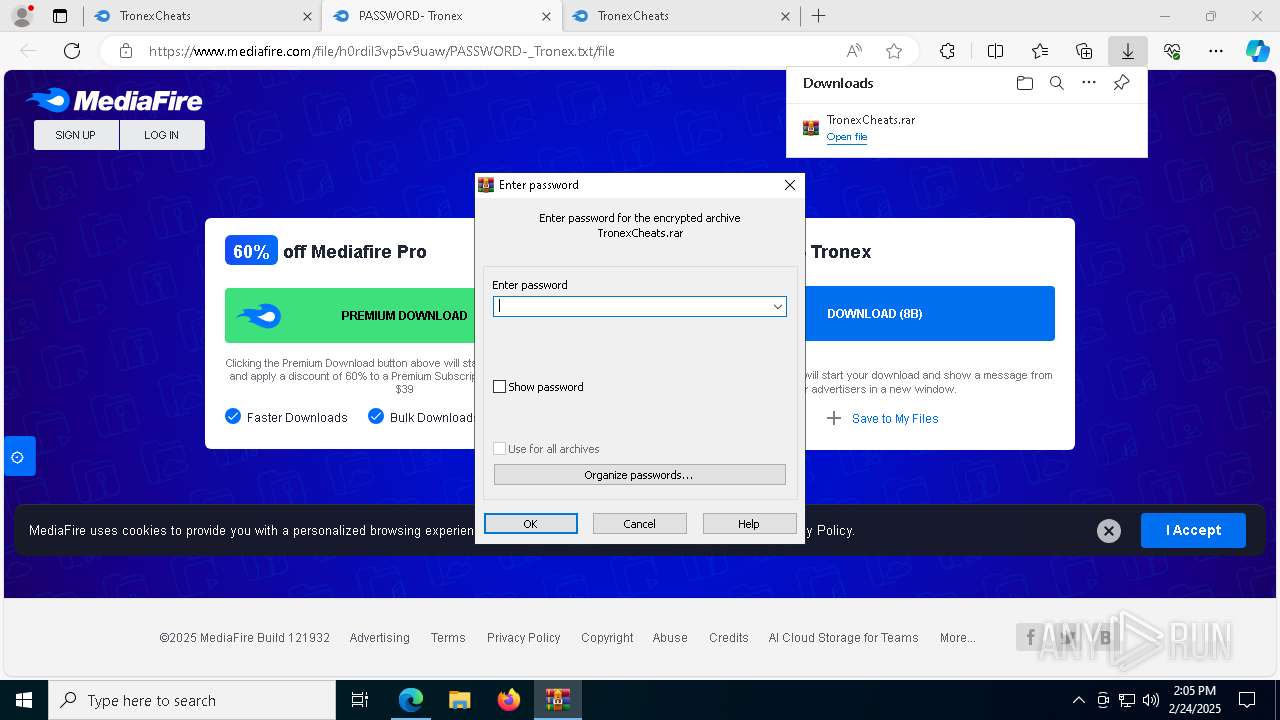Switch to the third TronexCheats tab
1280x720 pixels.
click(680, 16)
